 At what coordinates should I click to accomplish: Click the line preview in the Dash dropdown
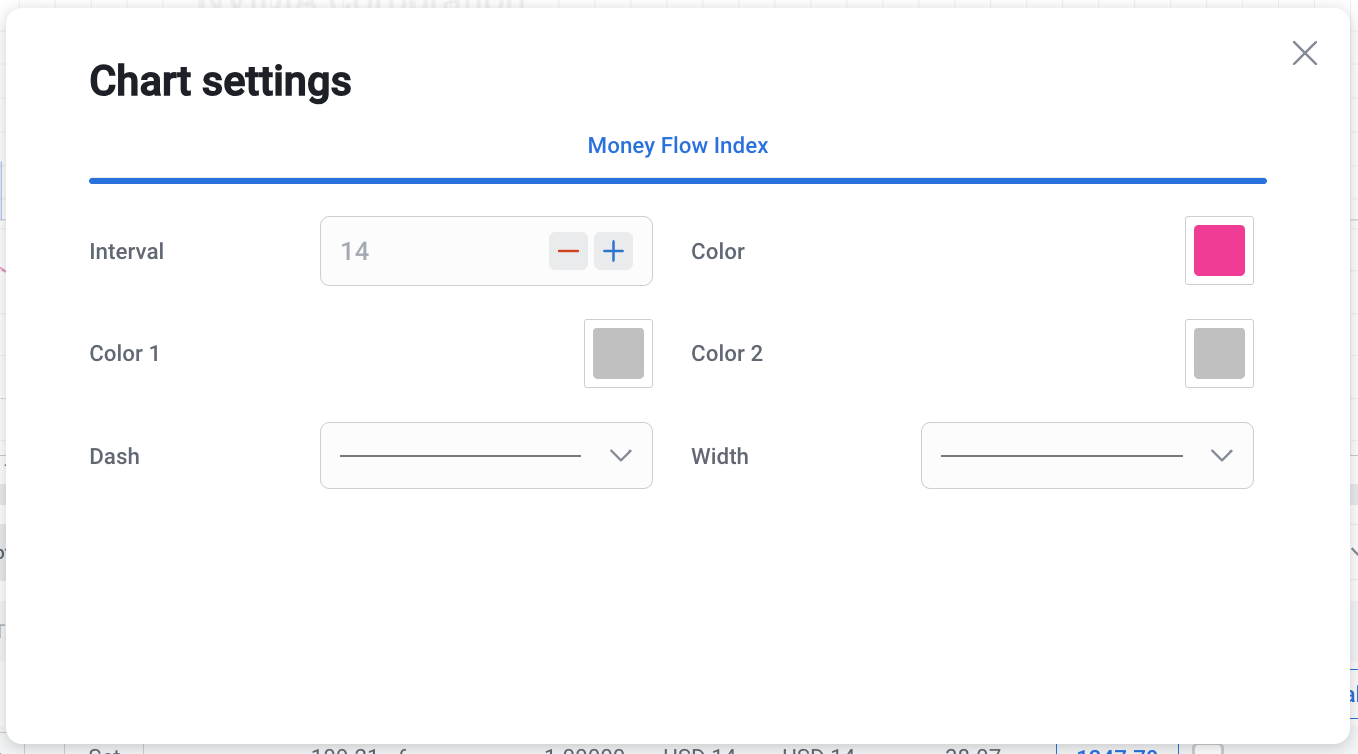[460, 456]
